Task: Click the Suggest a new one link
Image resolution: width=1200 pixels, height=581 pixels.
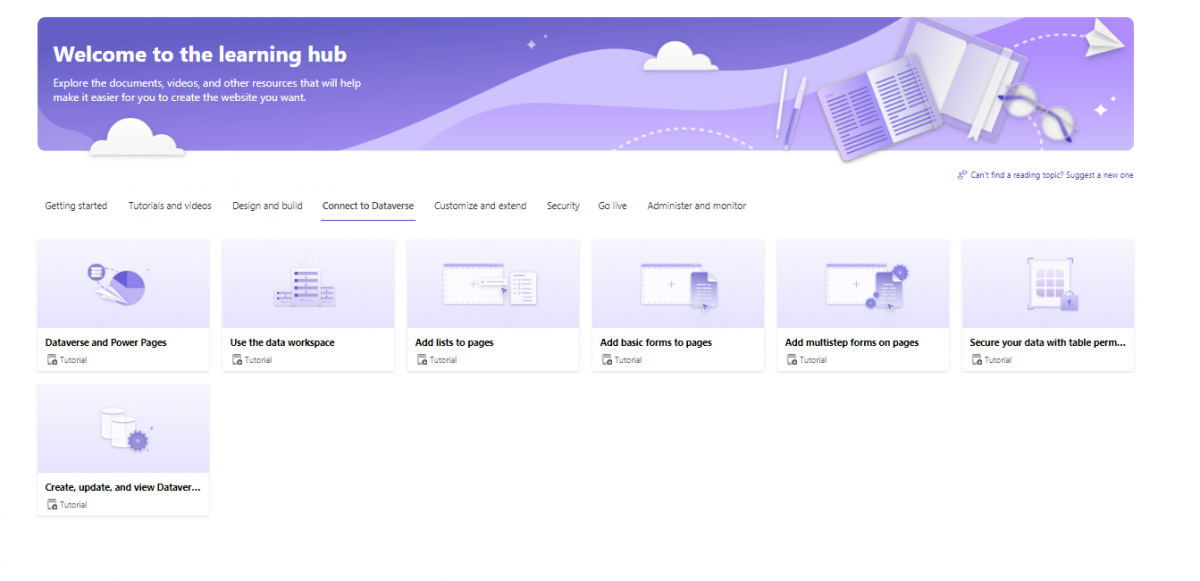Action: point(1100,174)
